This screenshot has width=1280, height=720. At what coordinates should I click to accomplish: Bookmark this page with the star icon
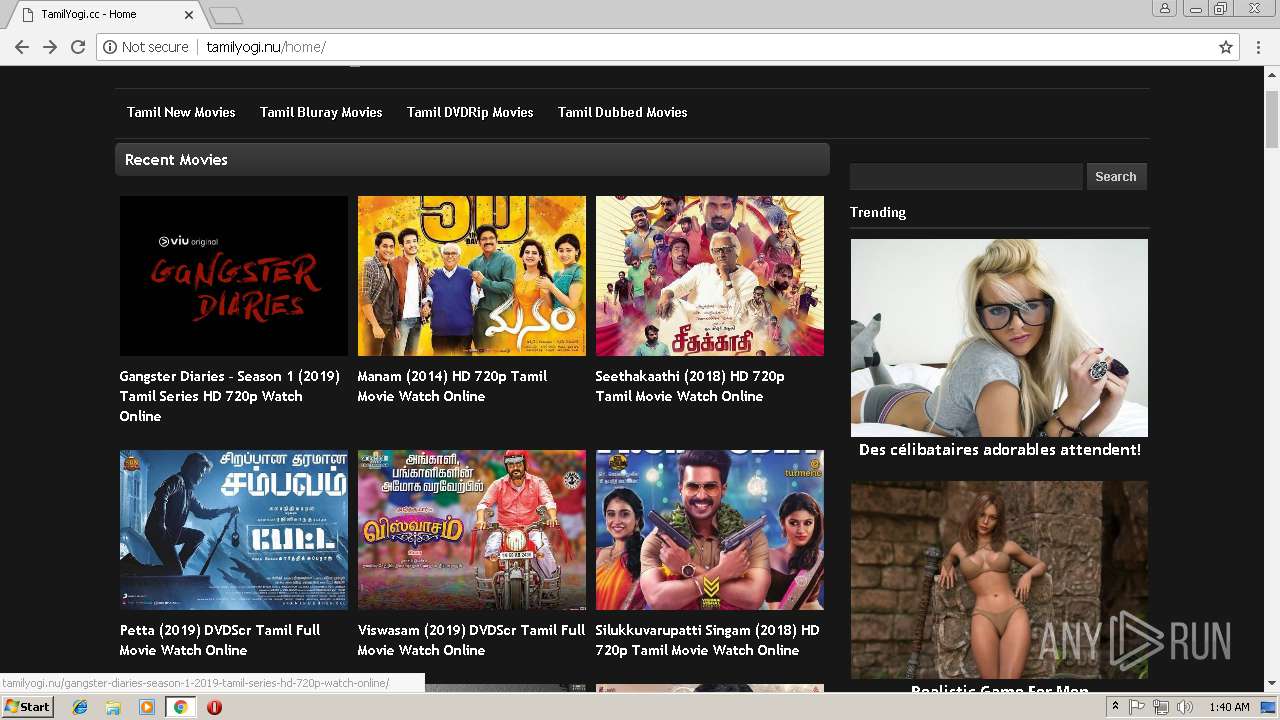click(1226, 47)
